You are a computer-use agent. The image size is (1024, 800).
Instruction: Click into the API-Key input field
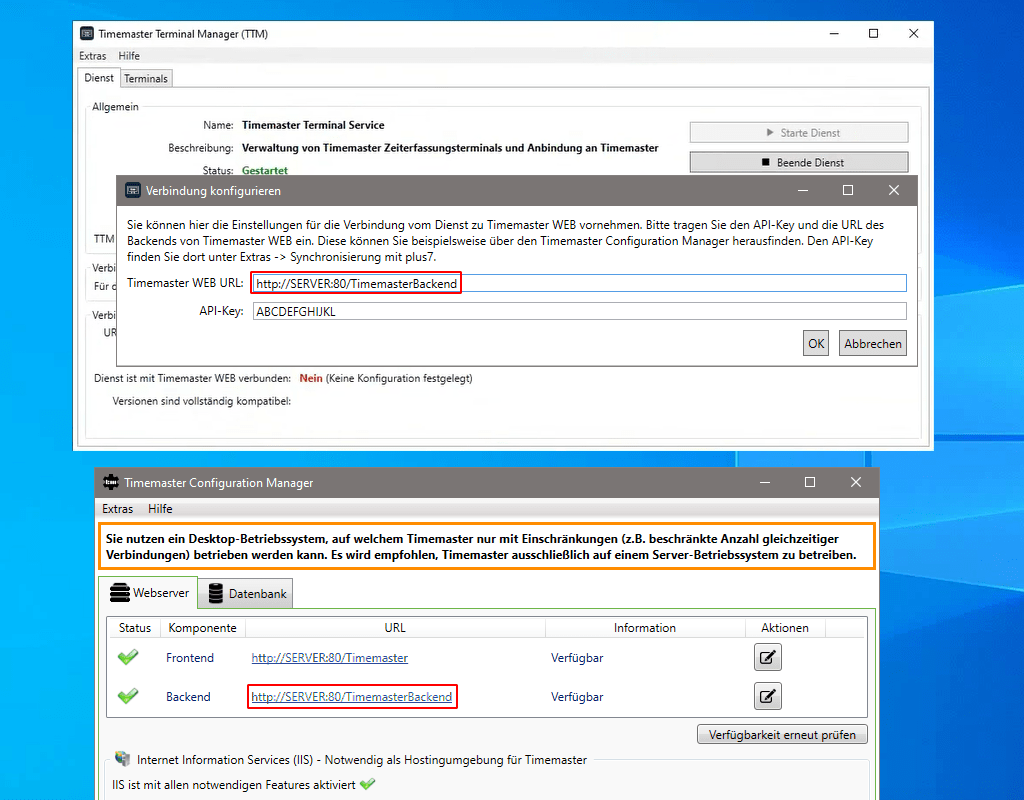point(579,311)
